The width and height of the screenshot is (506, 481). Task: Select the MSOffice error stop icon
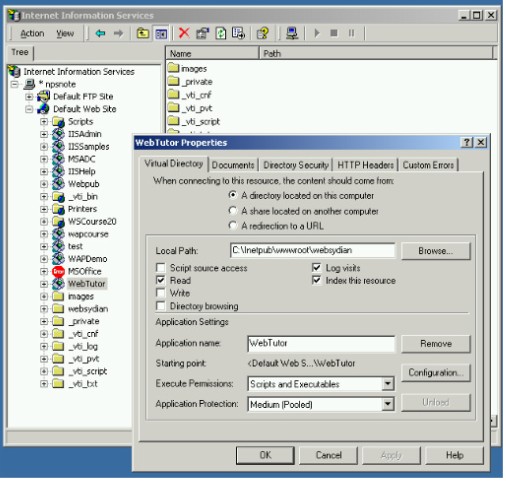[58, 272]
